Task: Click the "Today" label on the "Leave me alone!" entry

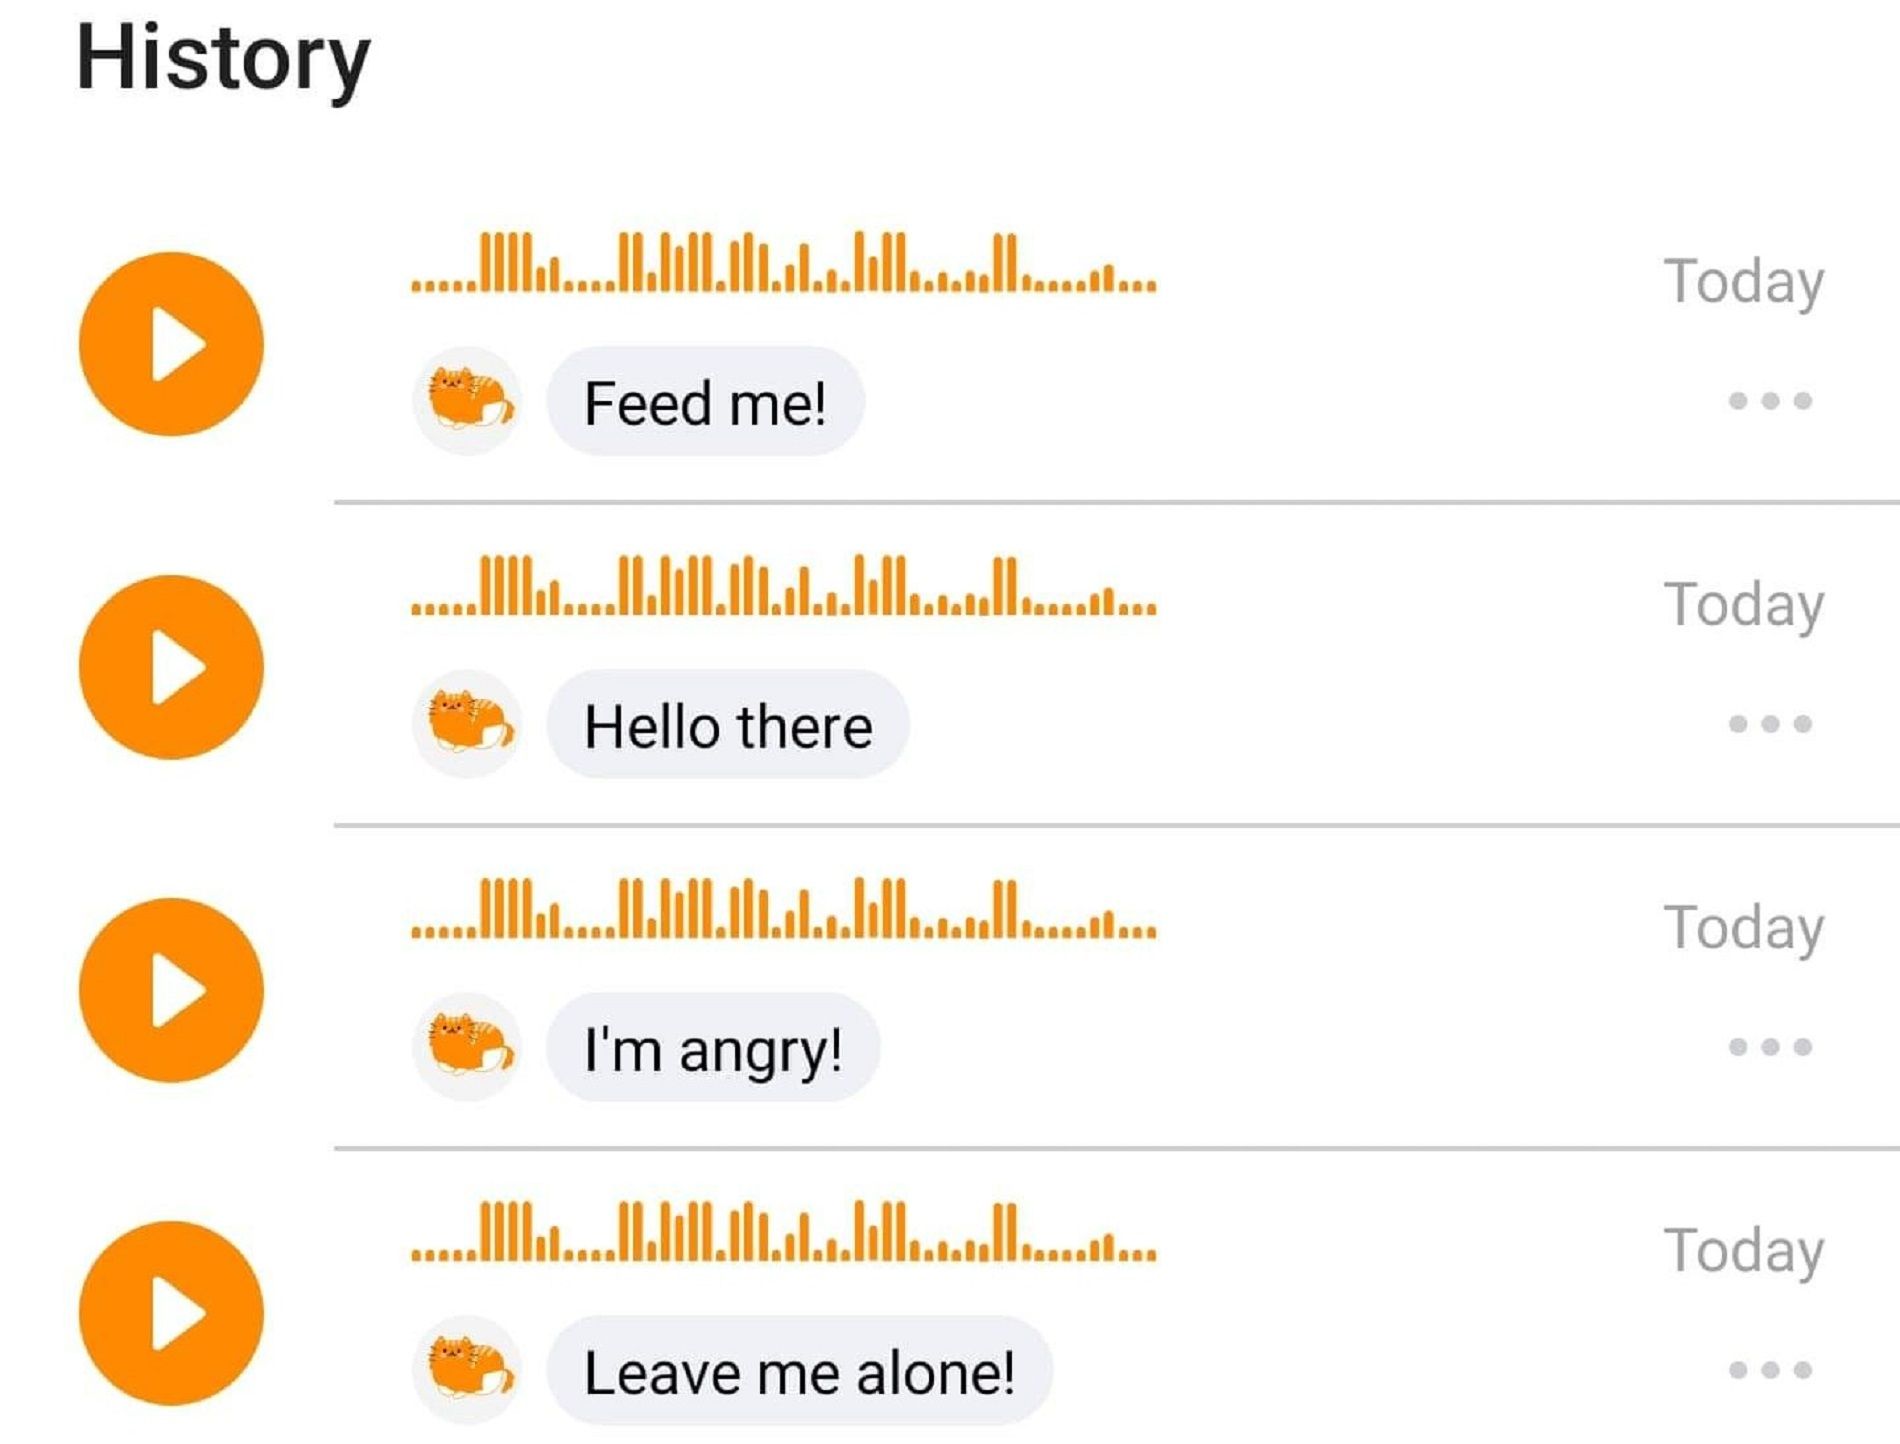Action: point(1744,1251)
